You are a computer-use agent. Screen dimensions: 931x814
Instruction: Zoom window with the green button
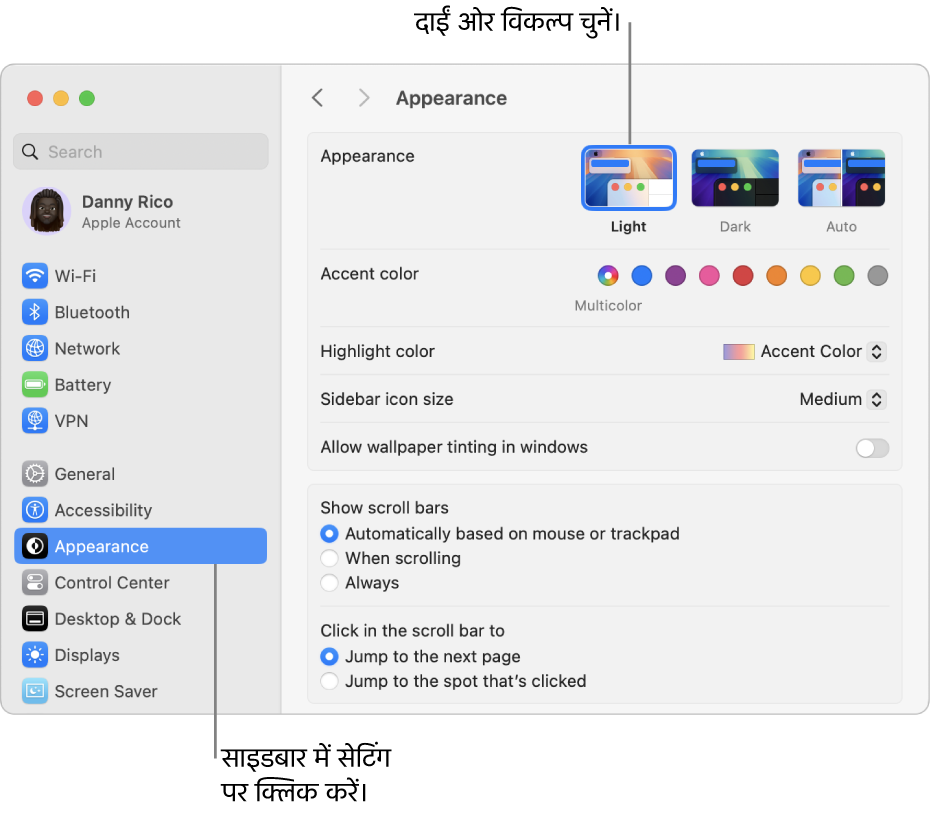[x=87, y=98]
